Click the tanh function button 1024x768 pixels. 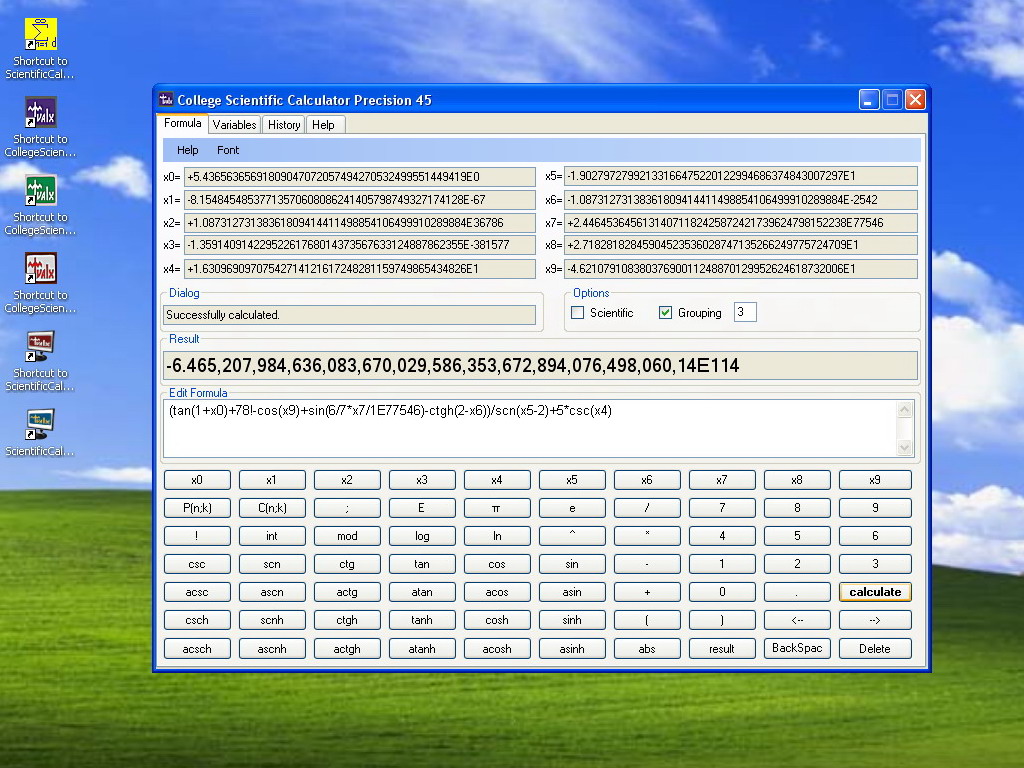coord(422,620)
